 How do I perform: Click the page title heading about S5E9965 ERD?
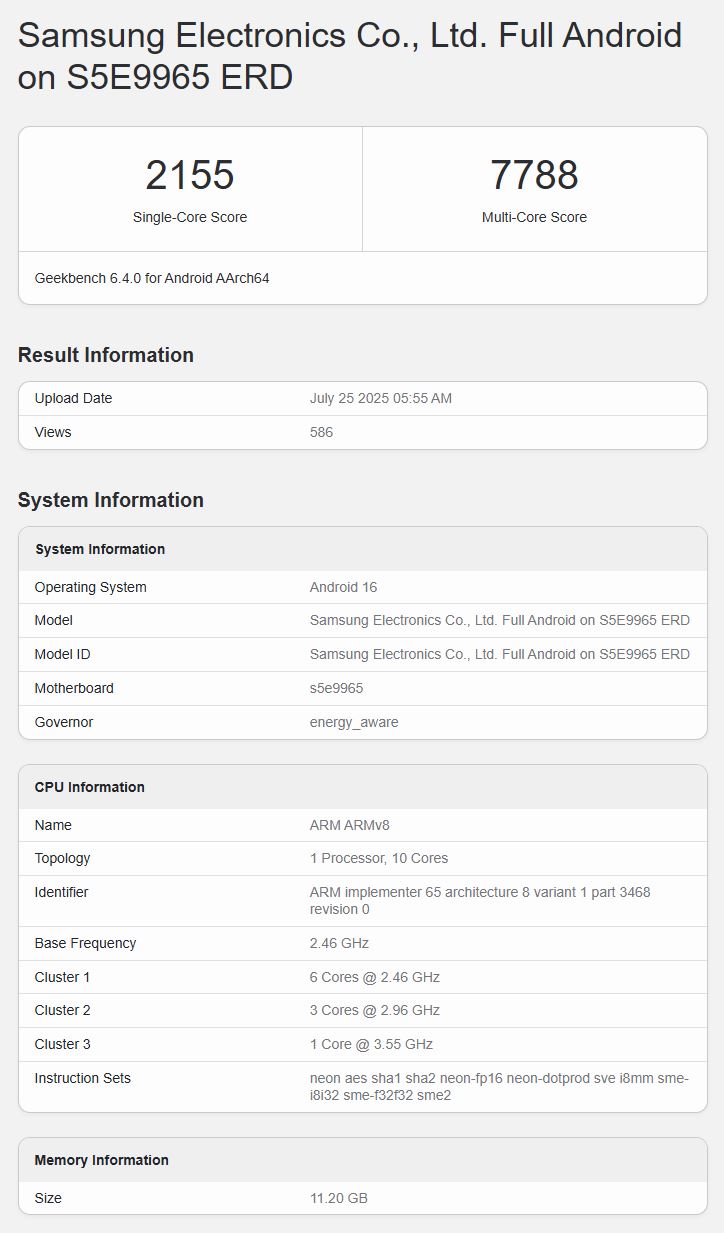350,56
